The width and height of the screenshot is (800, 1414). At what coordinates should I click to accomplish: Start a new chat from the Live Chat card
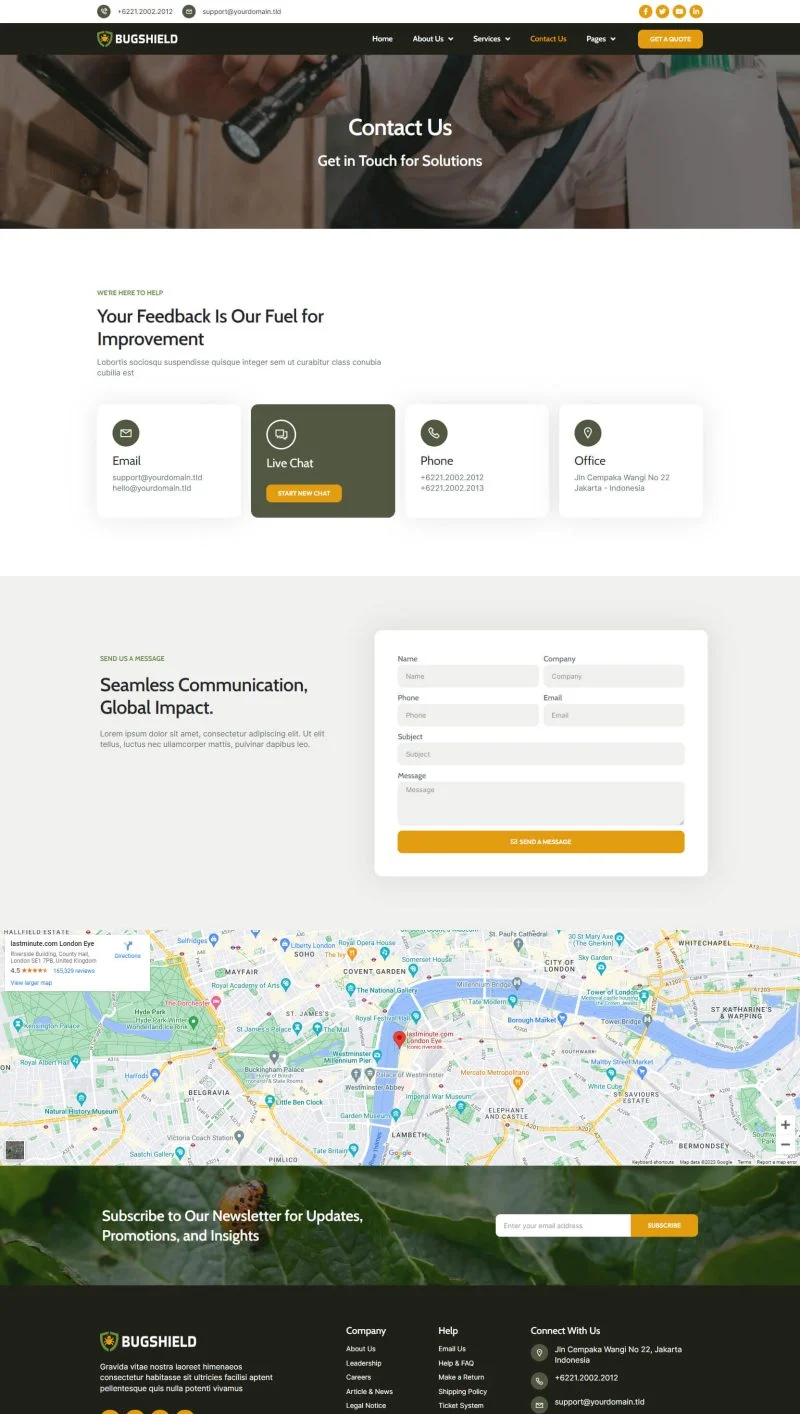(x=304, y=493)
